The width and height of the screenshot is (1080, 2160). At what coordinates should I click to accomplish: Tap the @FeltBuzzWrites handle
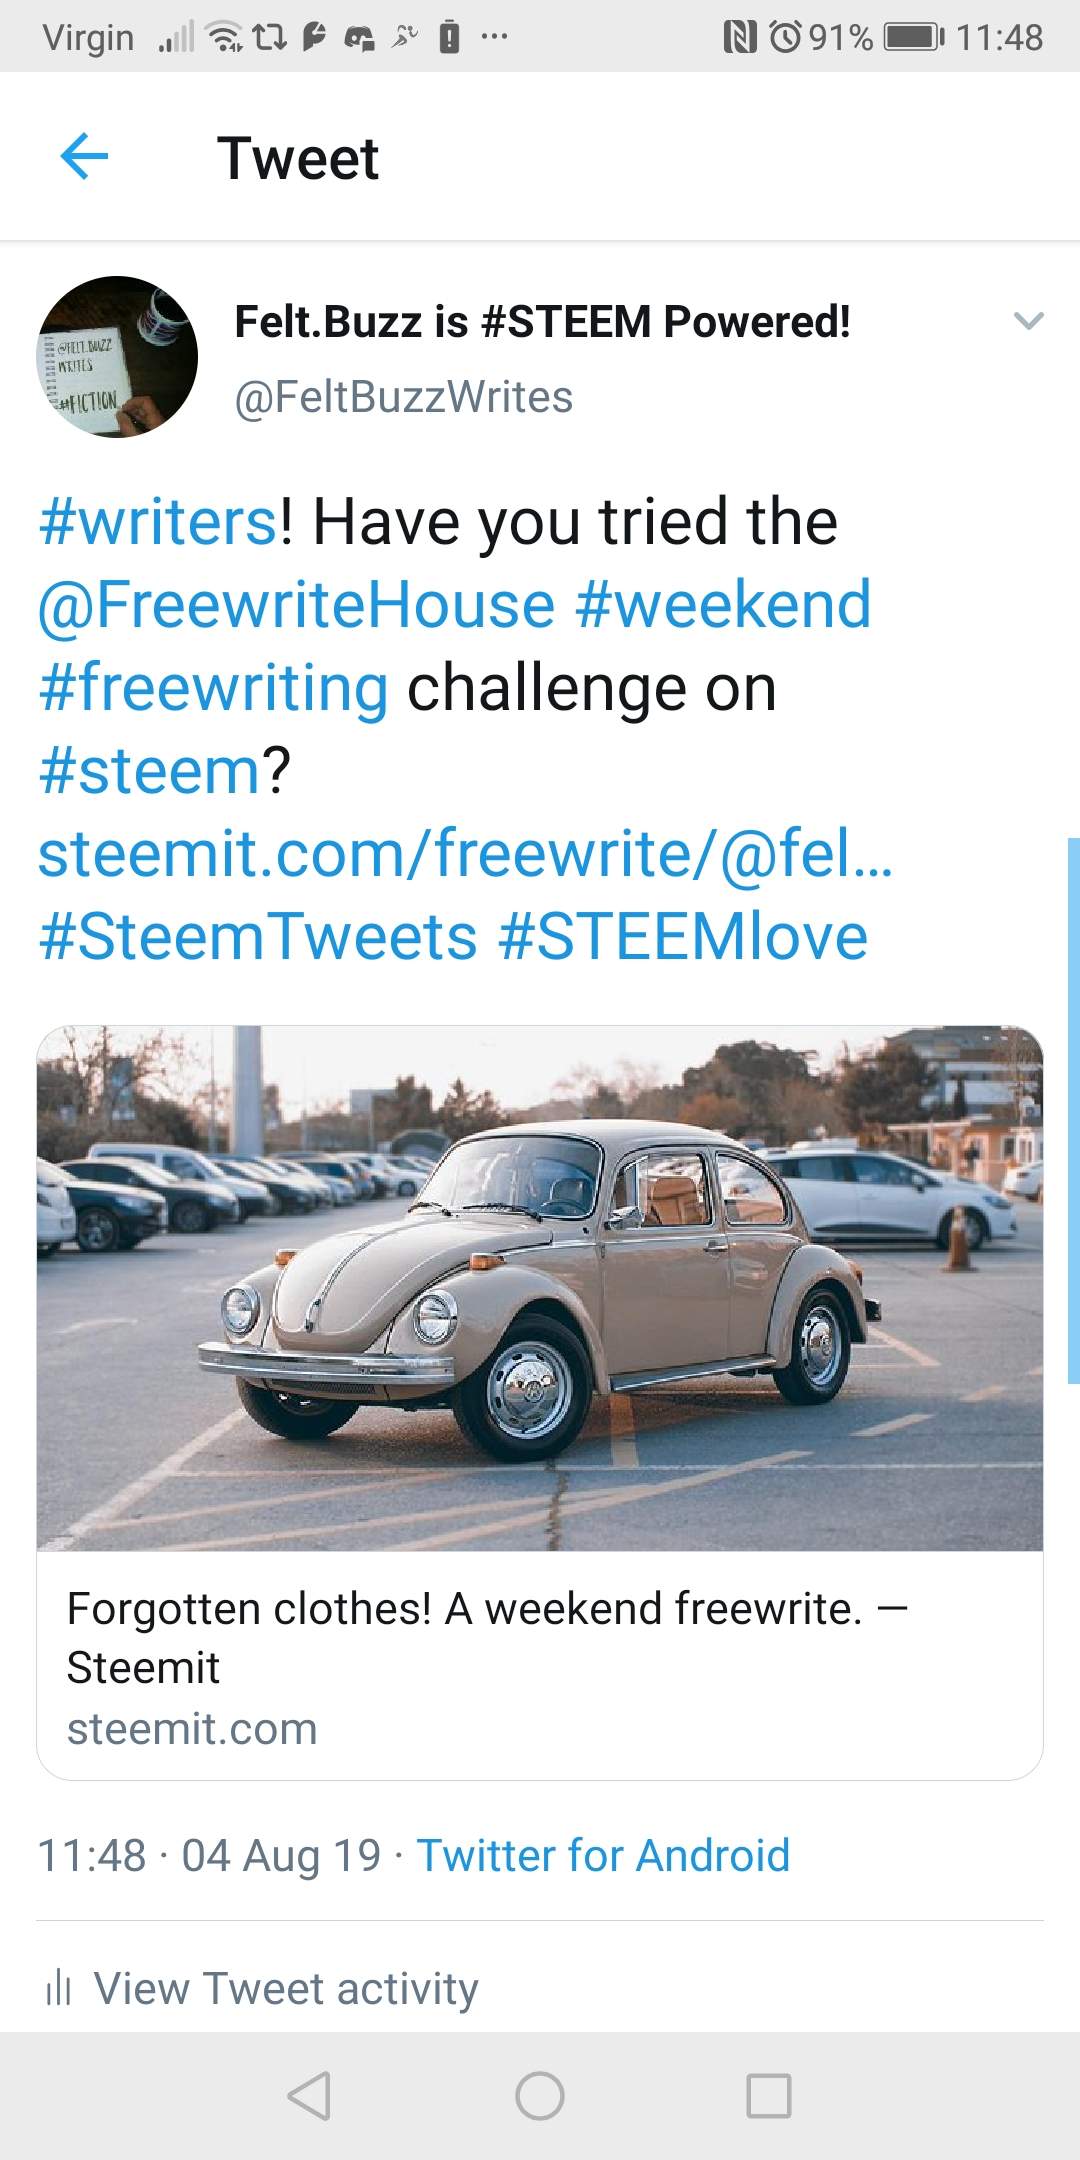403,397
